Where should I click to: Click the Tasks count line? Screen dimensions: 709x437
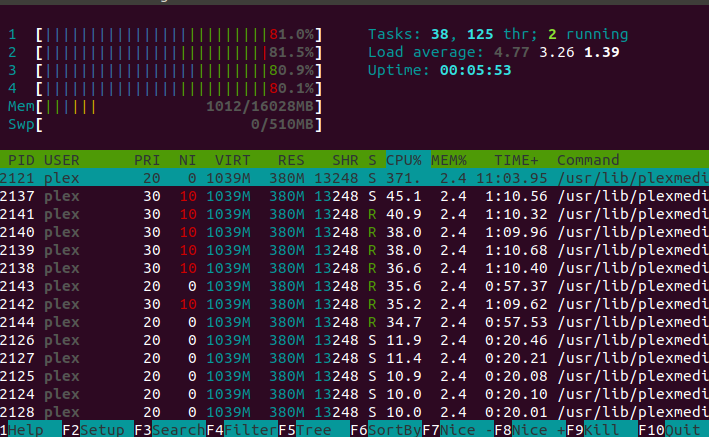pos(498,34)
